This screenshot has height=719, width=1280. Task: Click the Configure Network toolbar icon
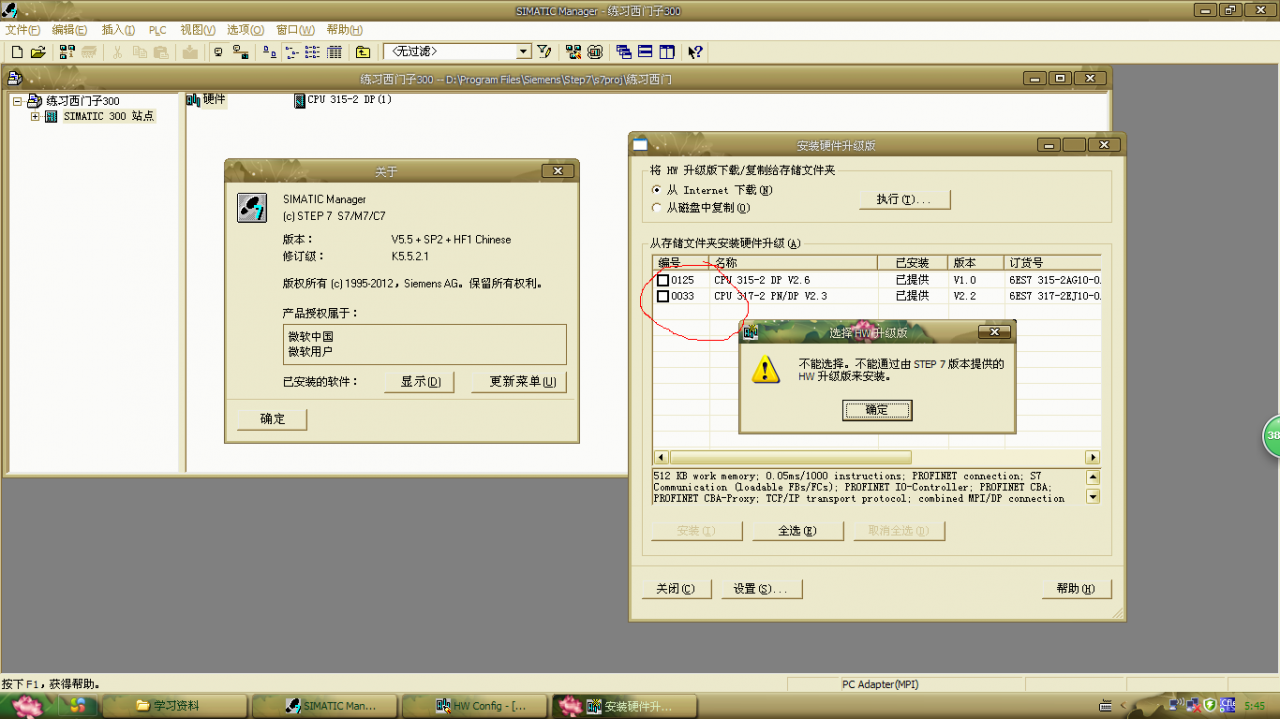[574, 52]
